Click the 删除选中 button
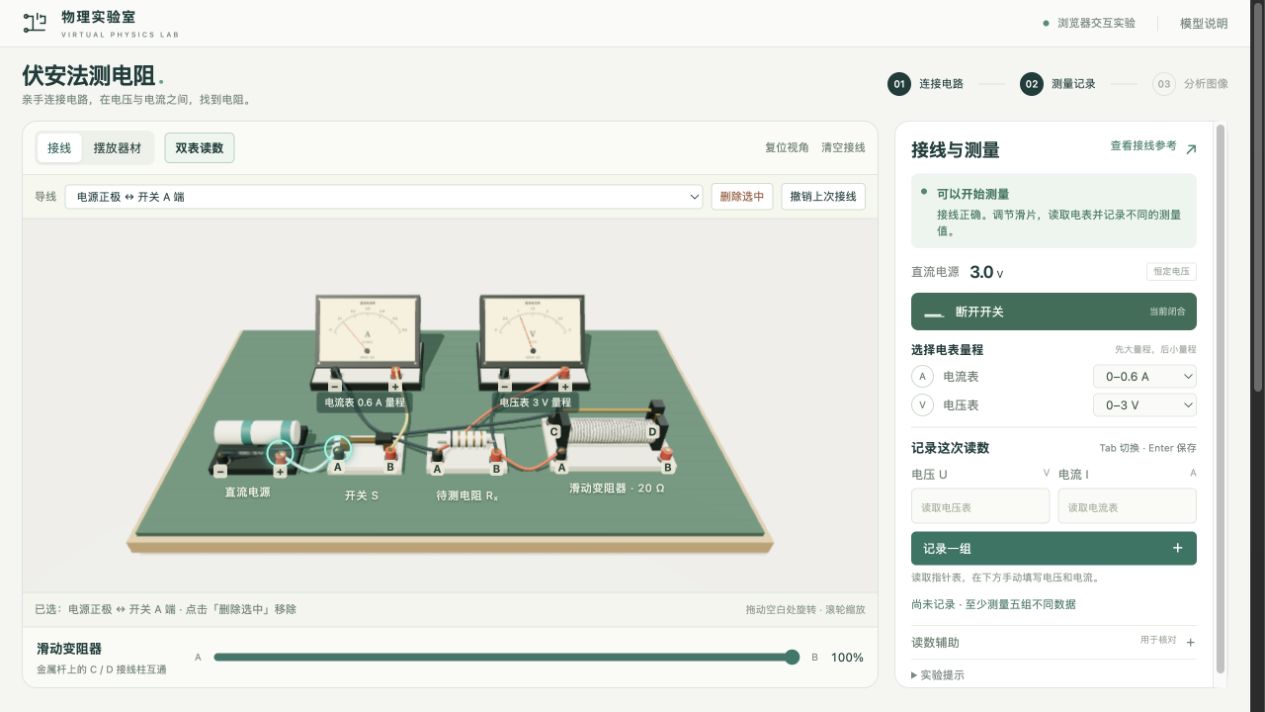Screen dimensions: 1265x712 [x=742, y=197]
